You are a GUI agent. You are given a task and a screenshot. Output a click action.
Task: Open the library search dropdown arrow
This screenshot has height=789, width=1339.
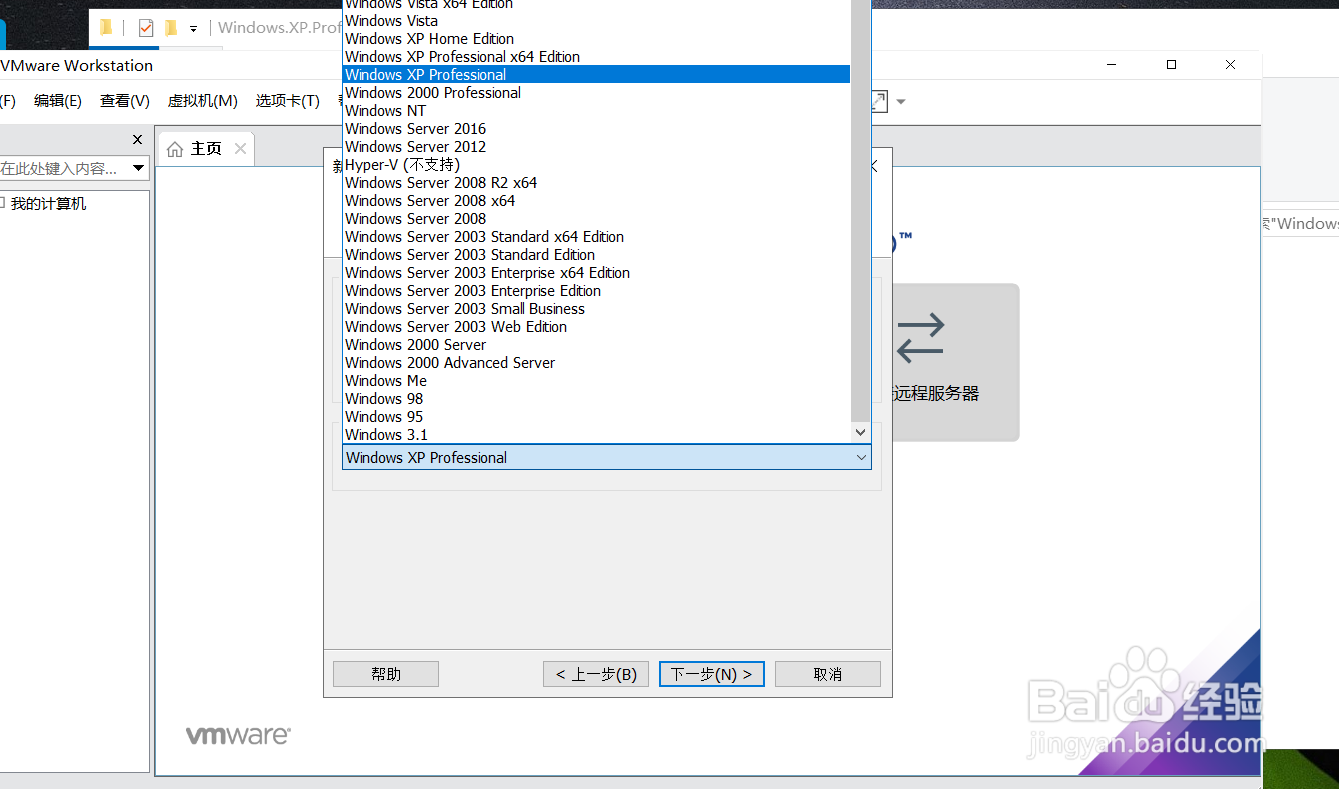tap(139, 168)
